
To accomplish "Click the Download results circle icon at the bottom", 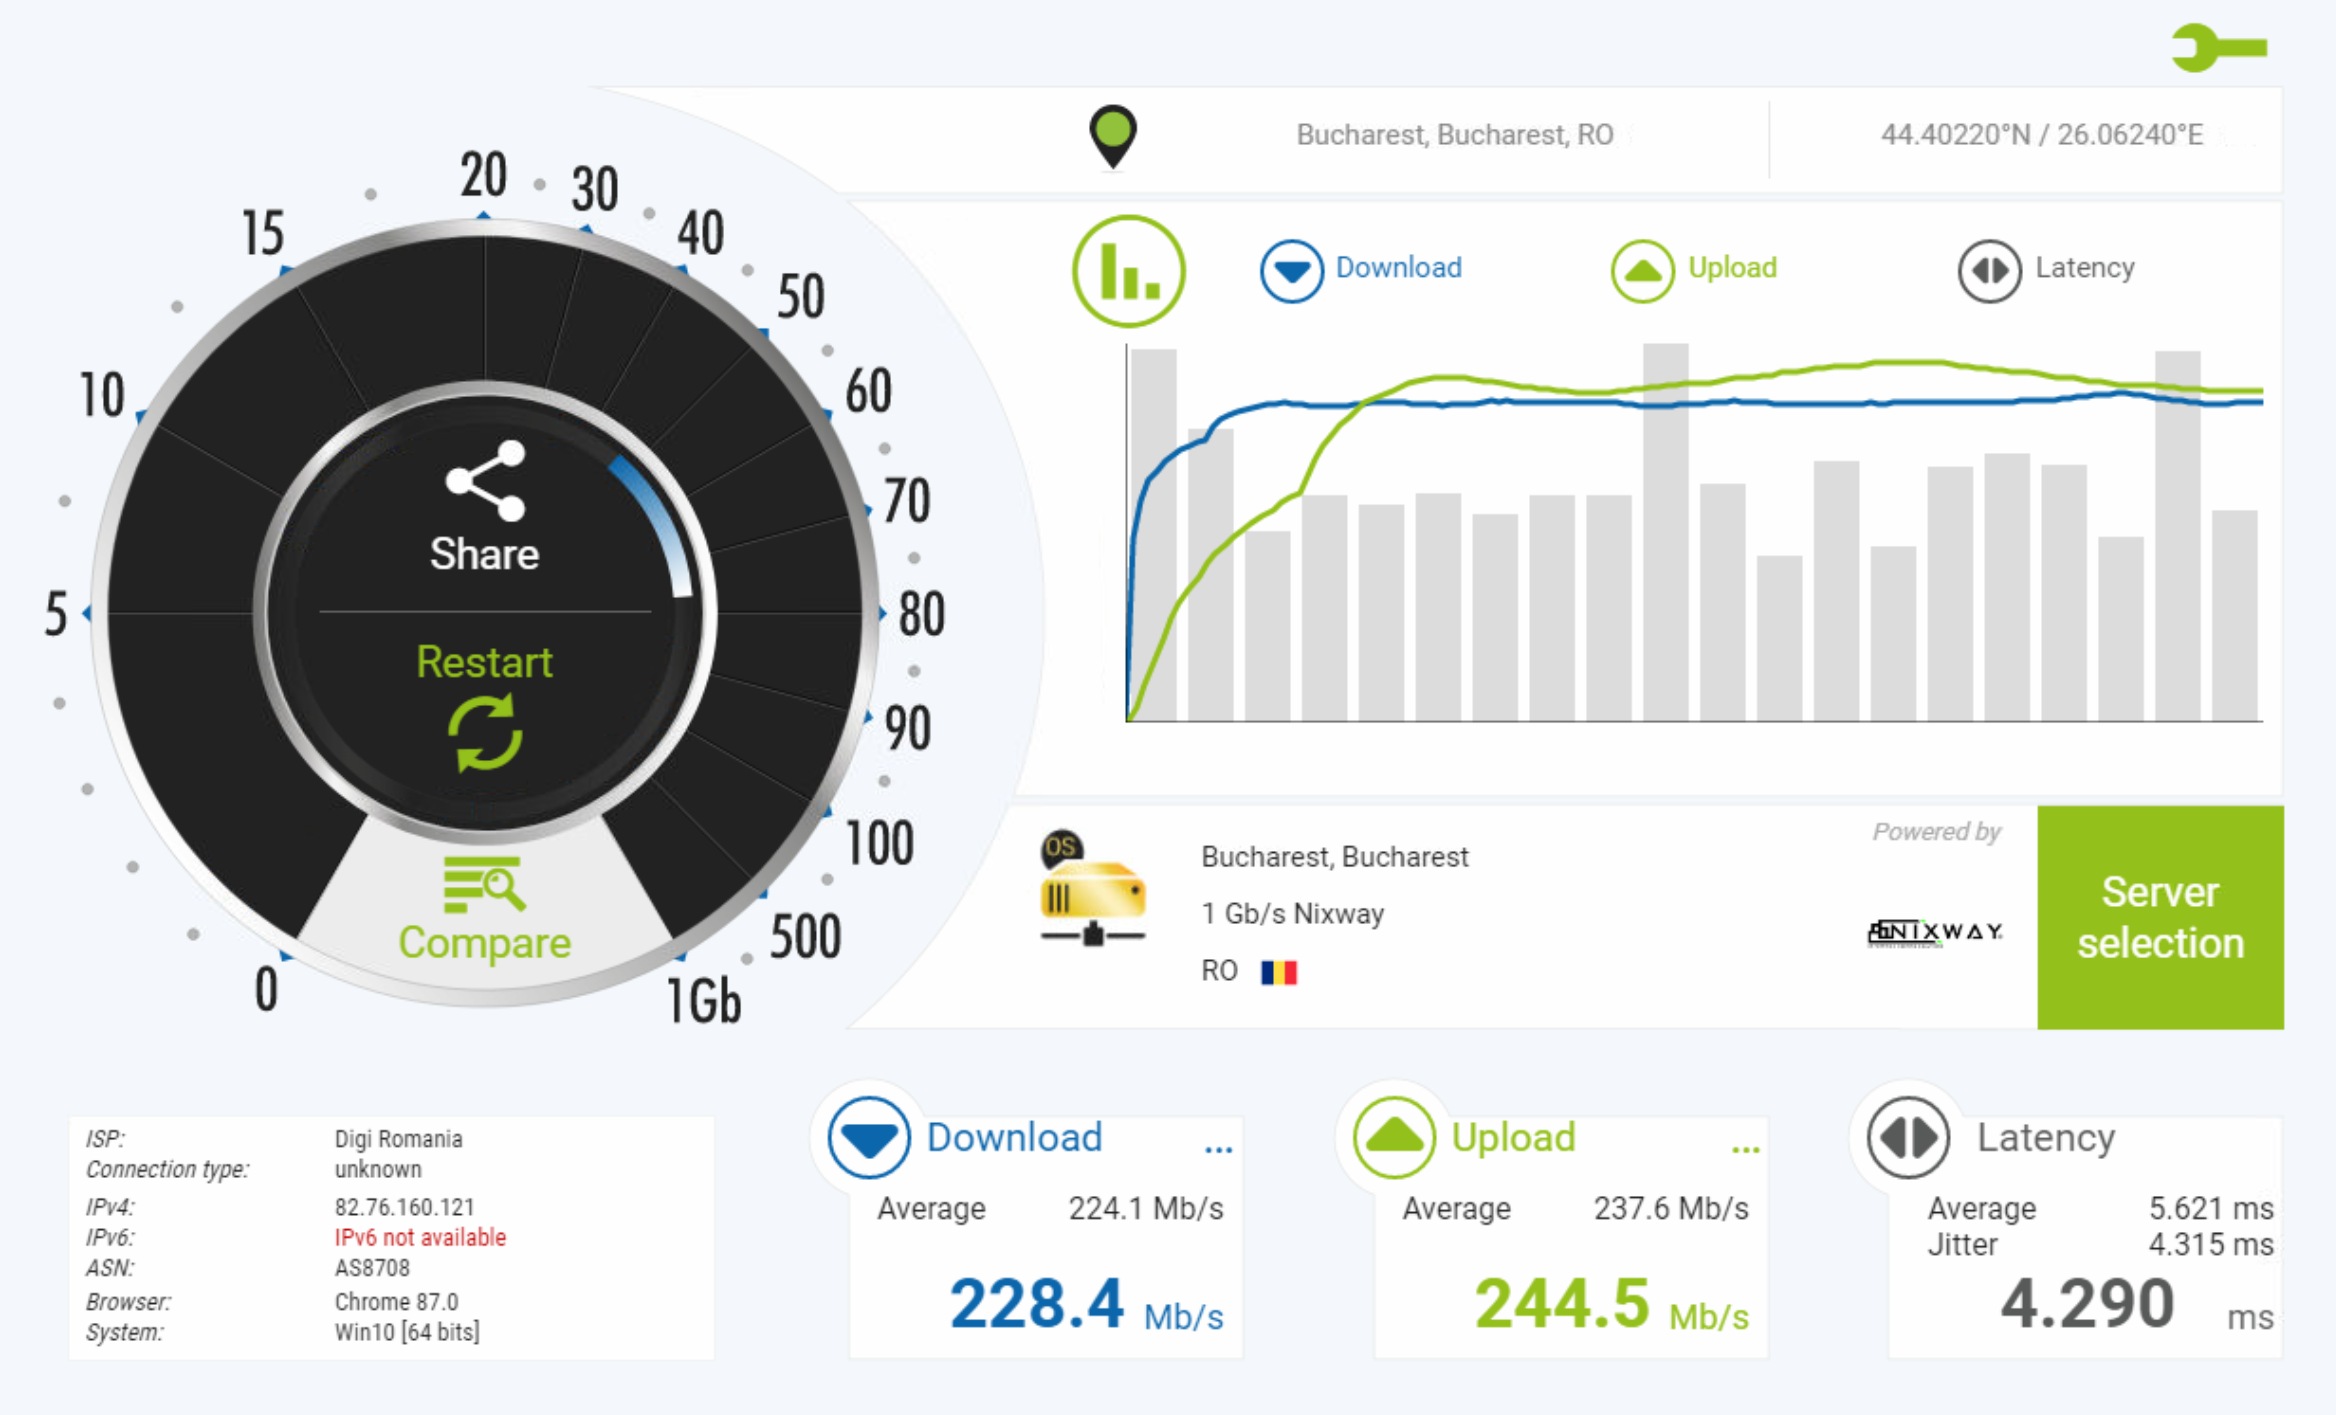I will click(x=868, y=1137).
